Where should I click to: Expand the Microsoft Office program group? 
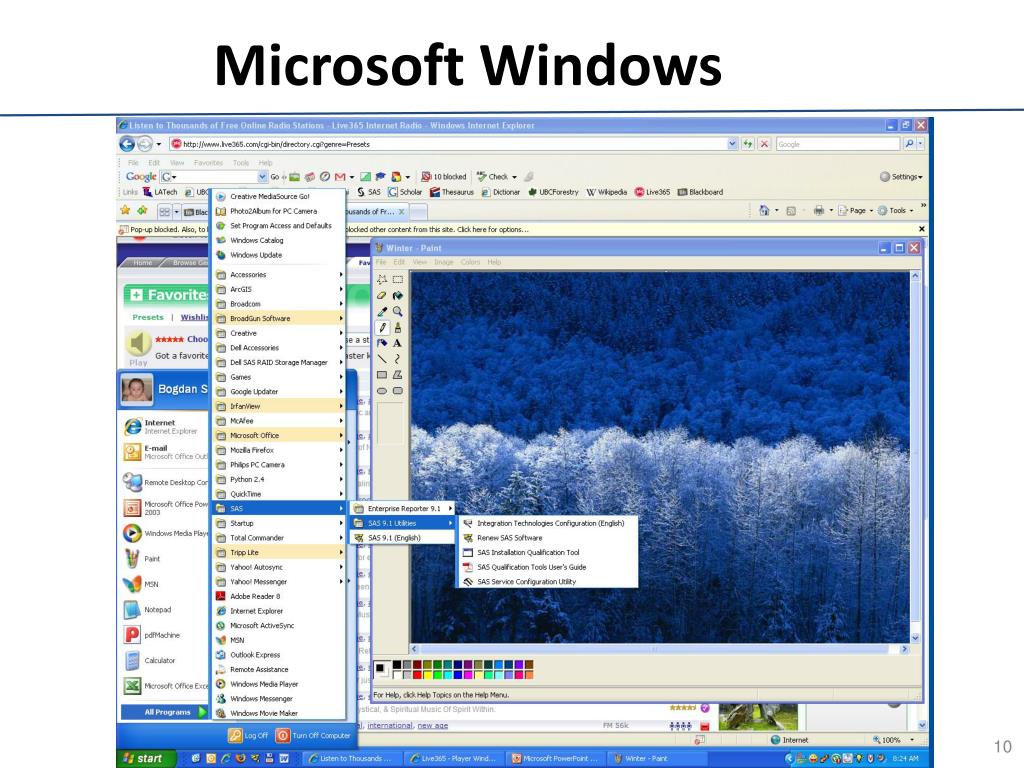click(279, 436)
